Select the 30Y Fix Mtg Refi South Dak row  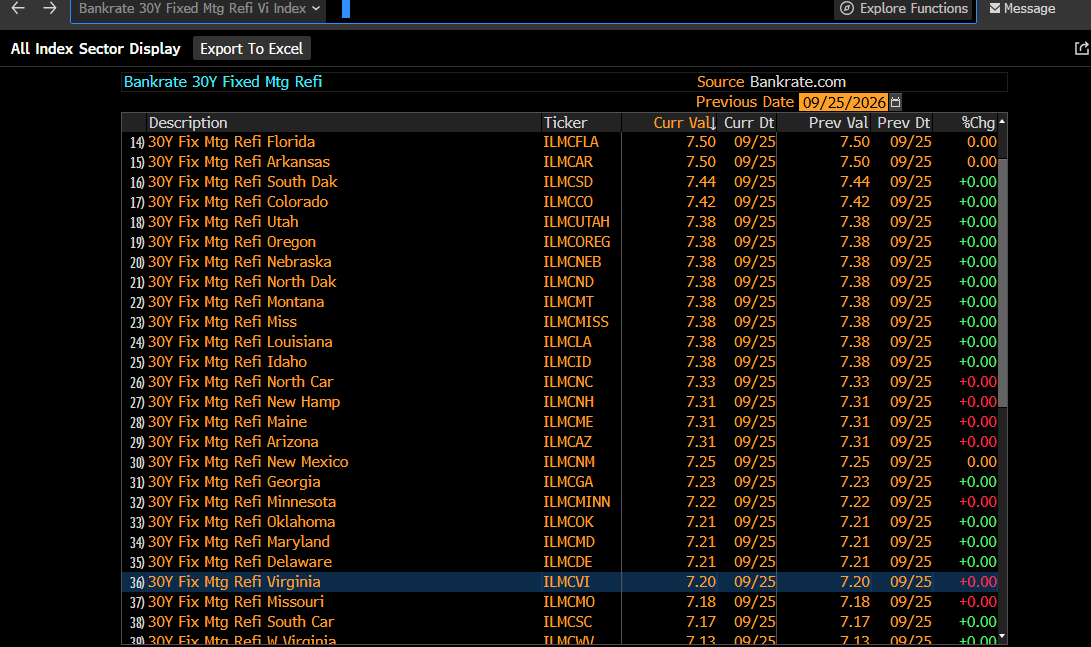pos(560,182)
